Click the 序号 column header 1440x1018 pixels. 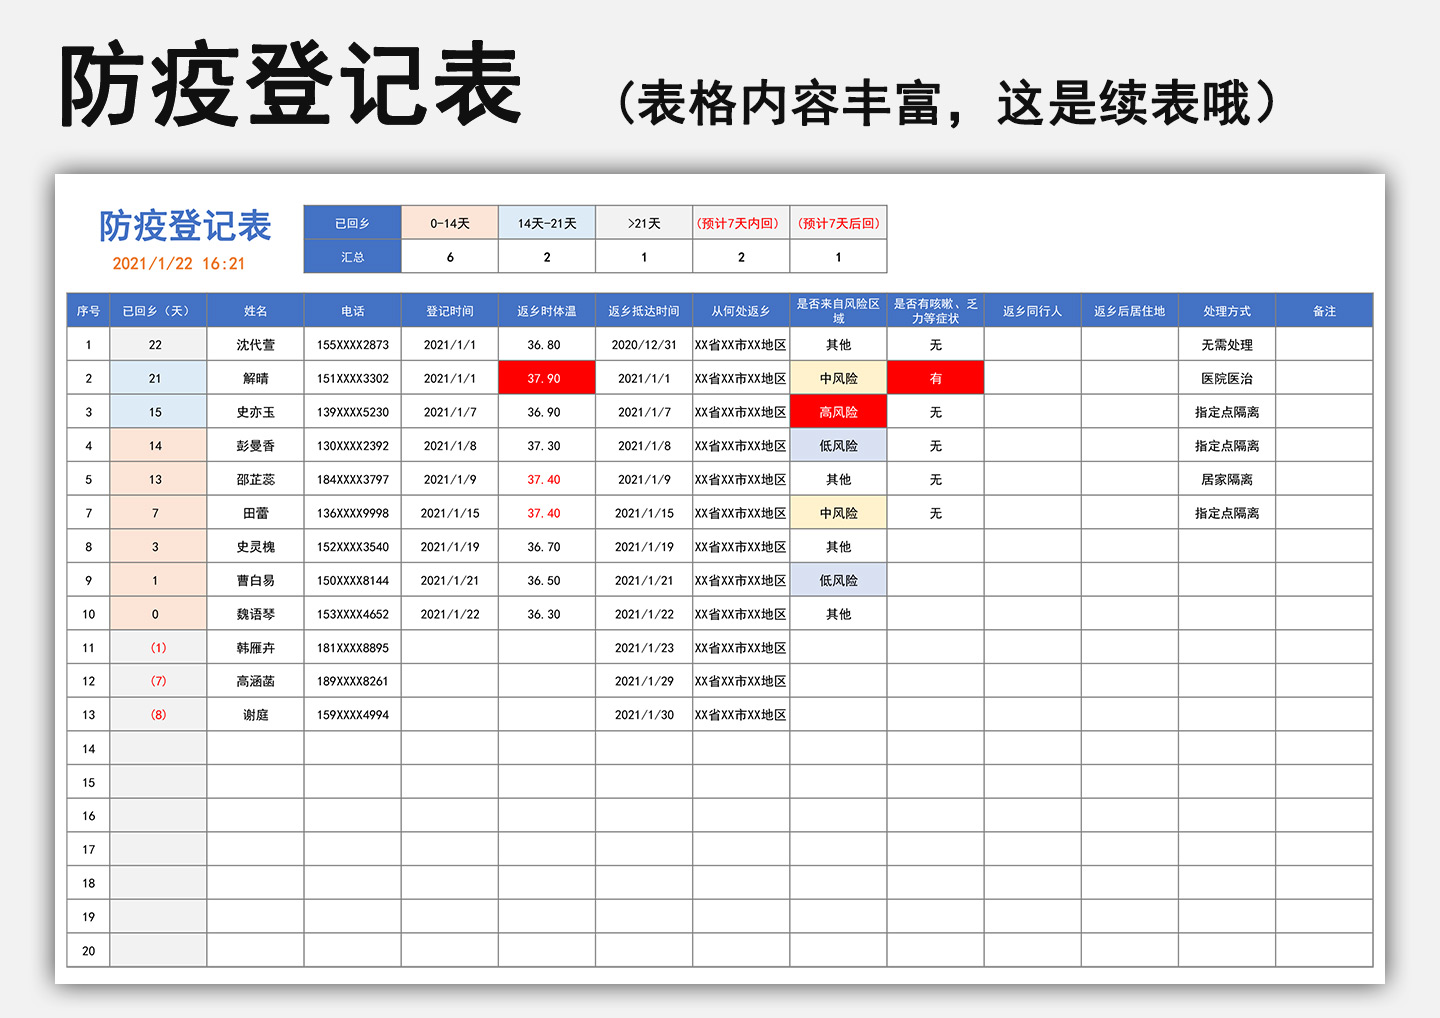(88, 311)
